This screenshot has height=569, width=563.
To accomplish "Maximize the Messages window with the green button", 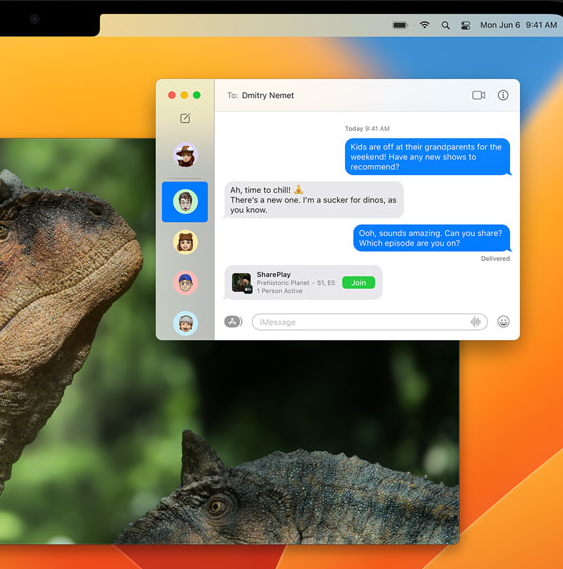I will pos(197,95).
